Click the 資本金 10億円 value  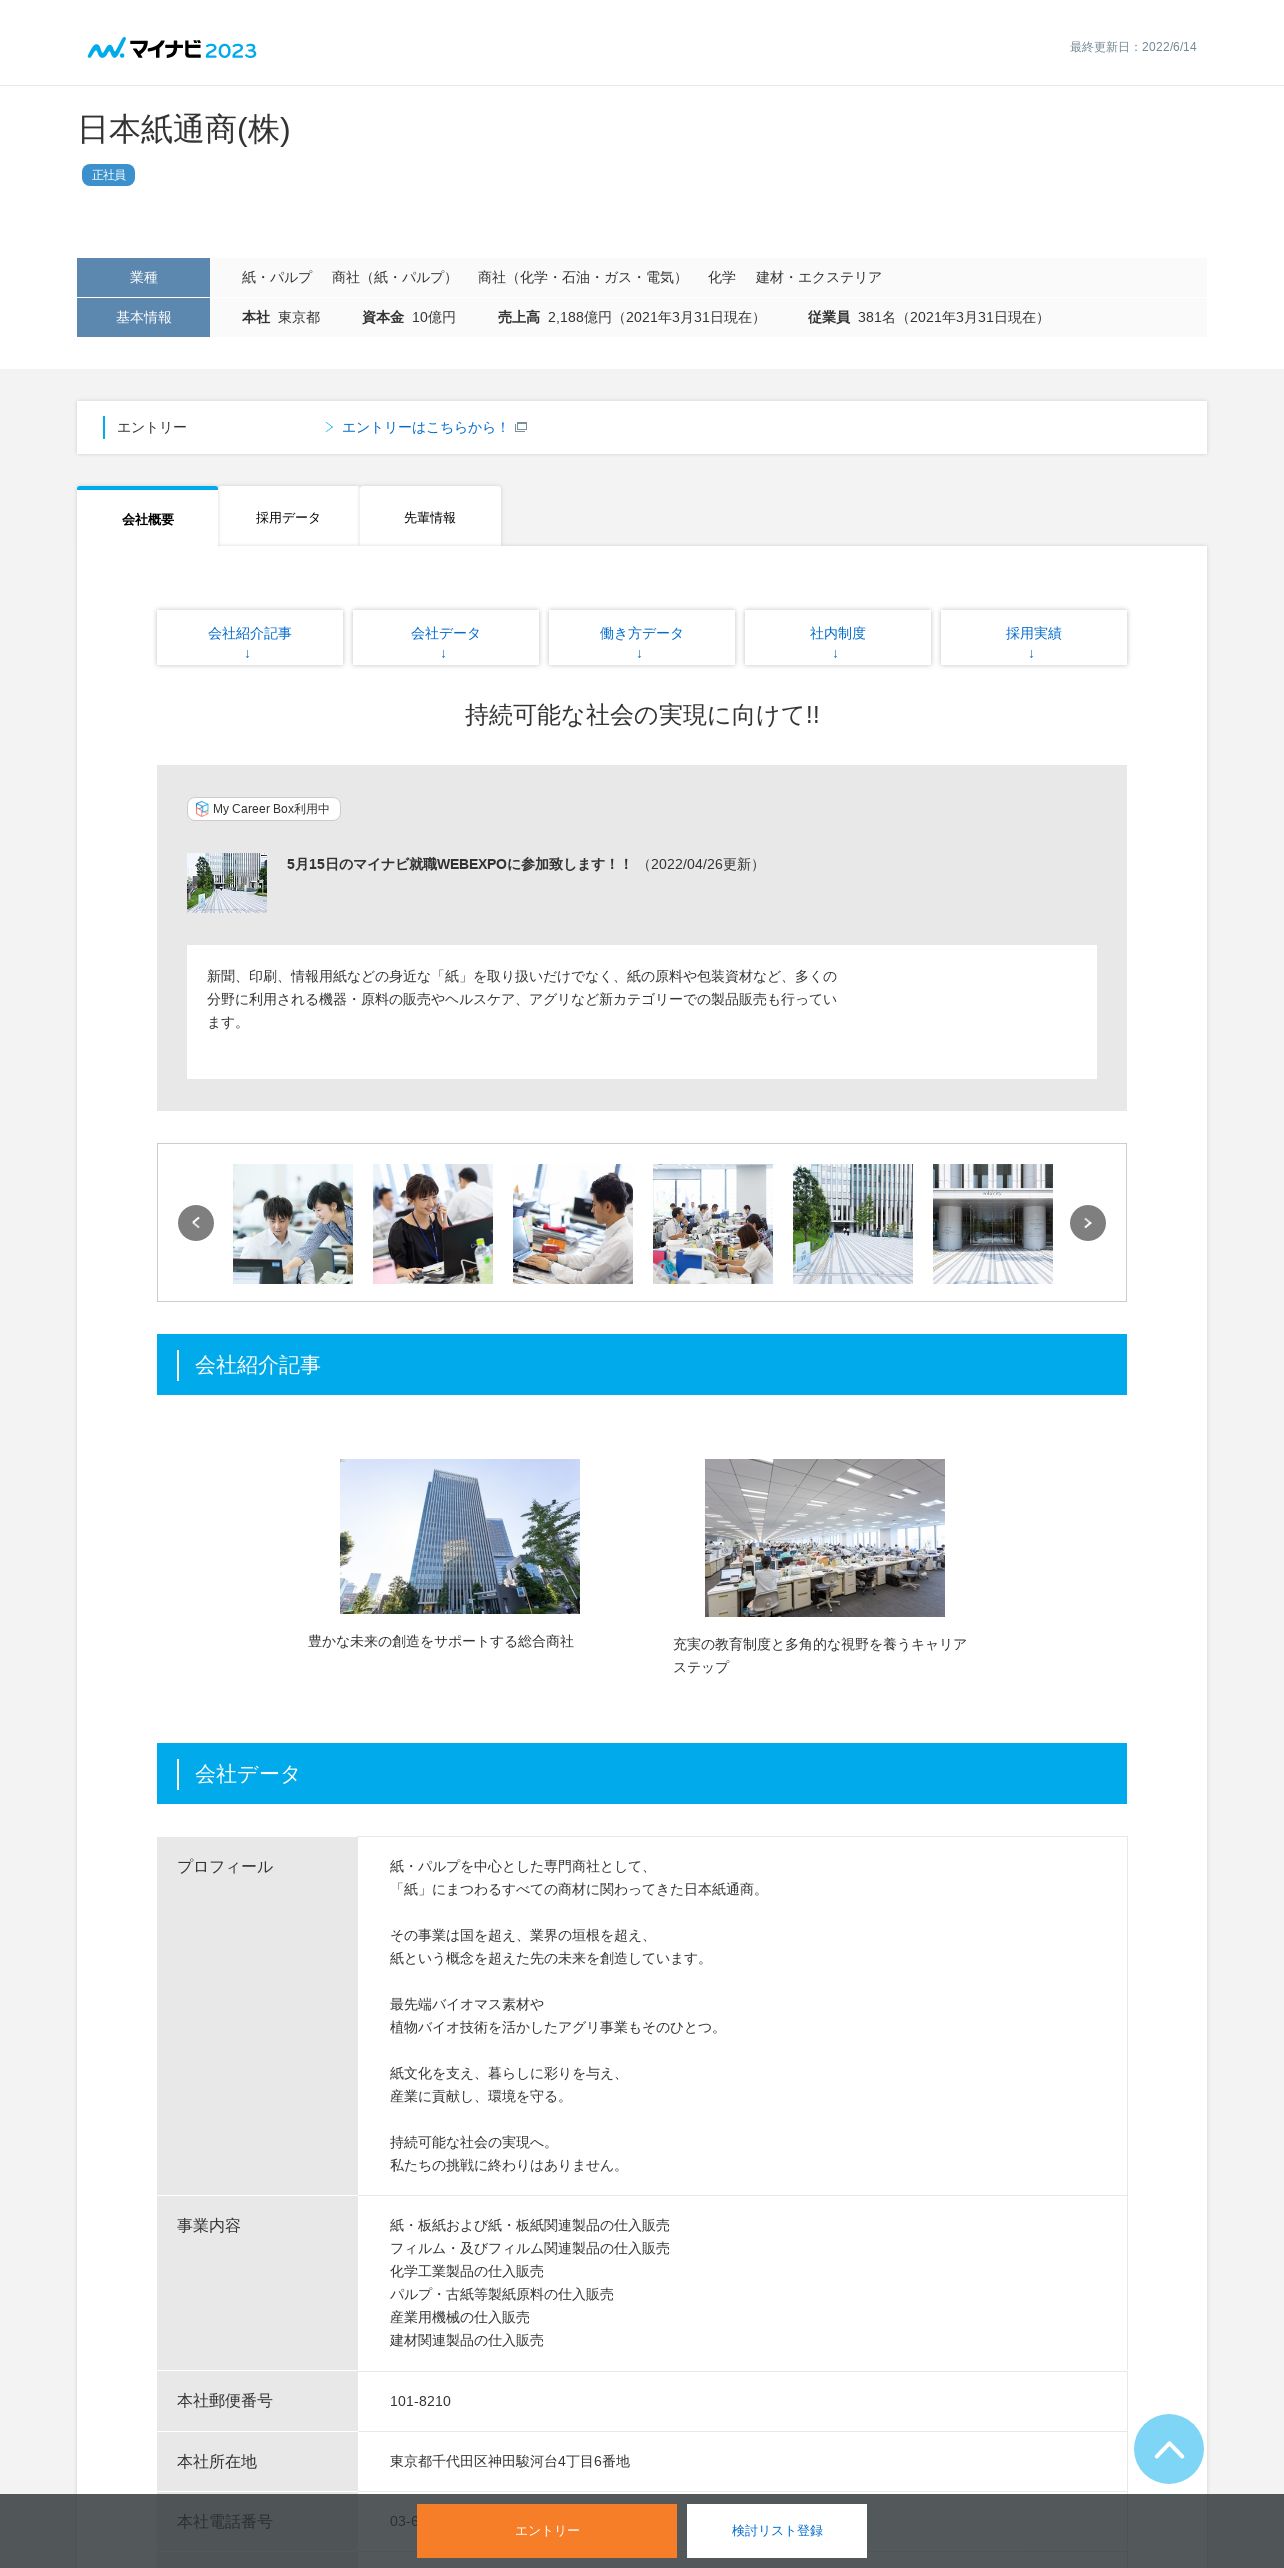point(409,317)
